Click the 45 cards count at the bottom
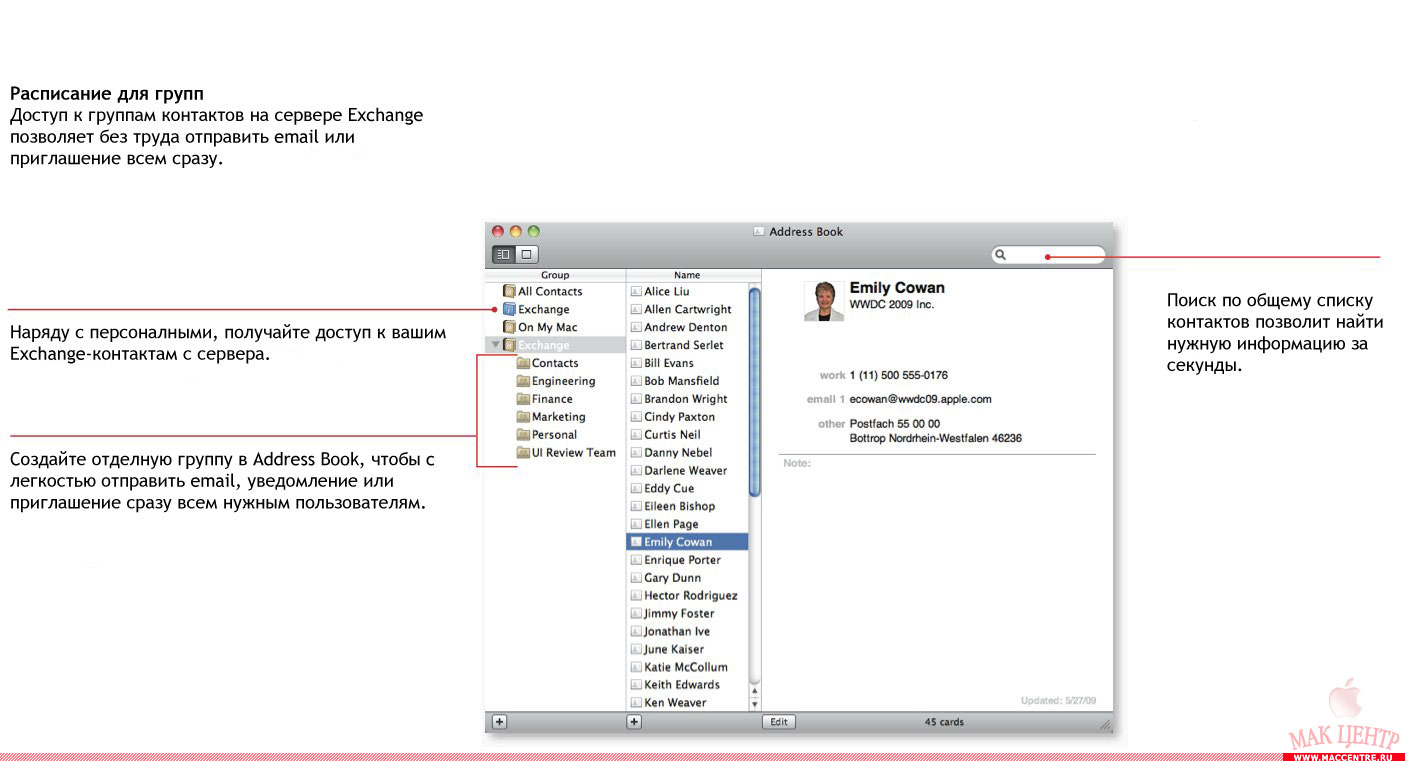Viewport: 1405px width, 761px height. coord(944,722)
